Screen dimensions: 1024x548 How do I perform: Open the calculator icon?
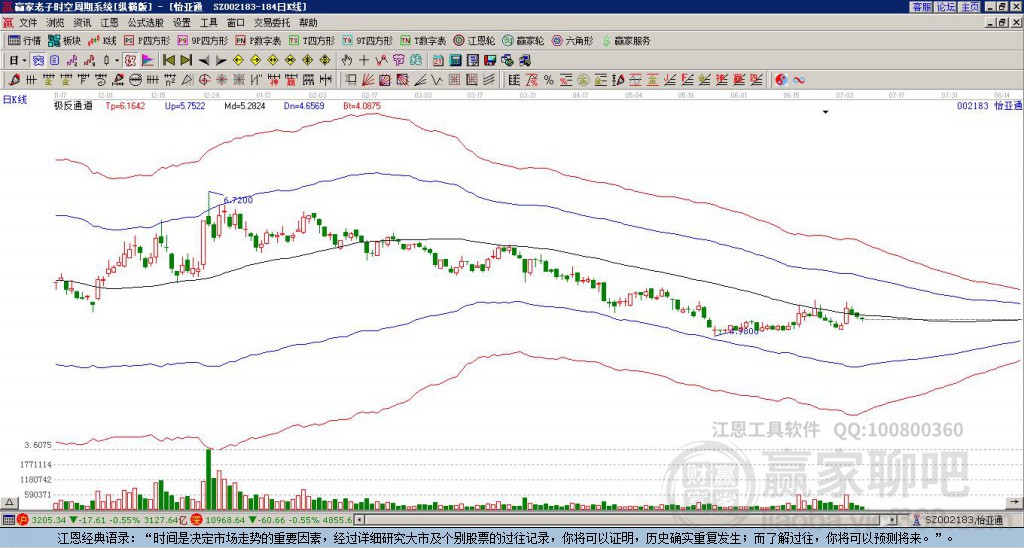pyautogui.click(x=455, y=61)
